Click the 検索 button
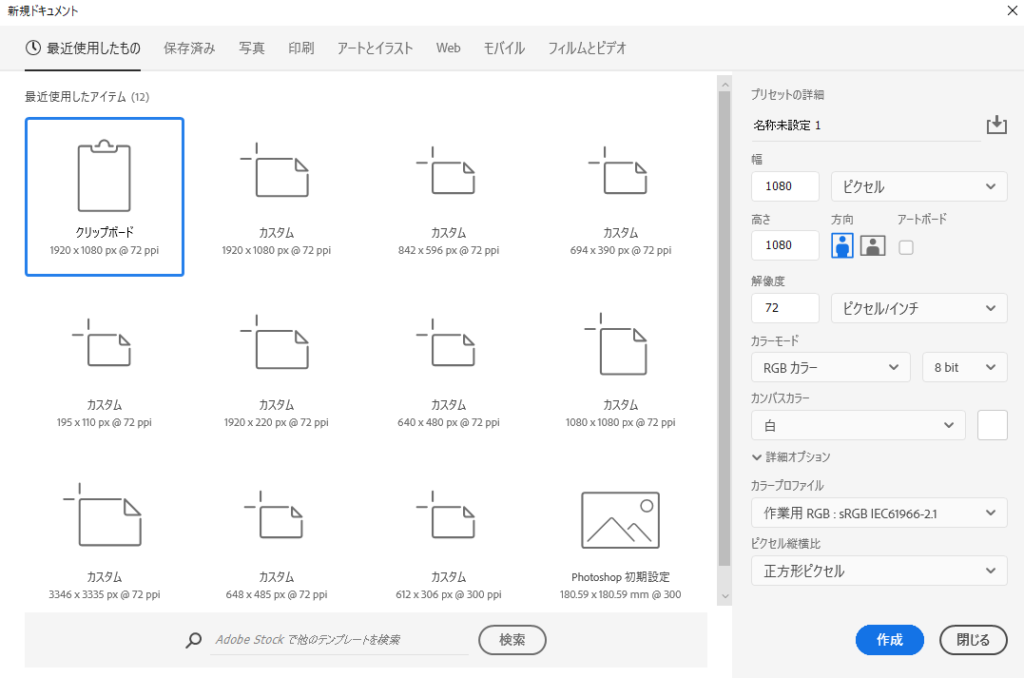The height and width of the screenshot is (678, 1024). click(x=512, y=640)
